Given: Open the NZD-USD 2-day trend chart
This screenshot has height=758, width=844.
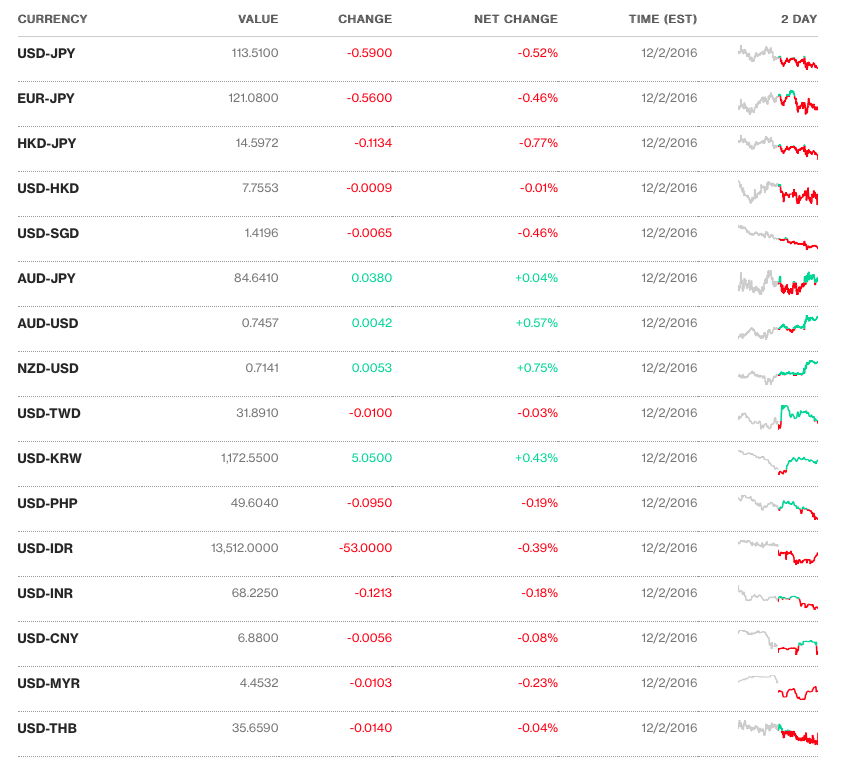Looking at the screenshot, I should 778,370.
